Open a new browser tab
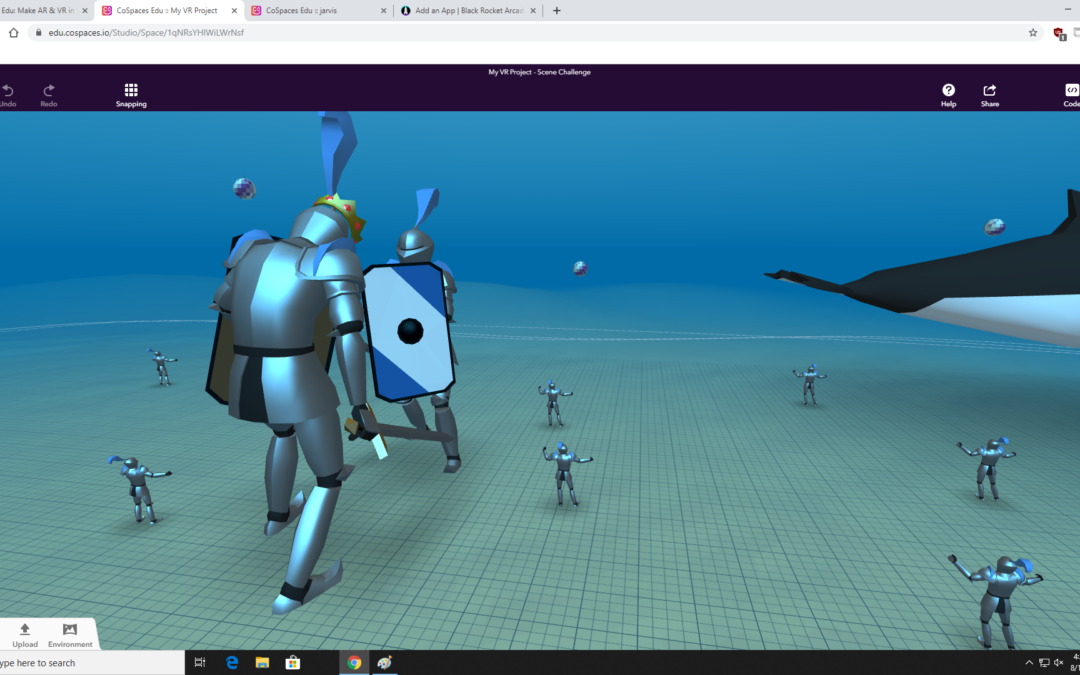1080x675 pixels. tap(557, 10)
